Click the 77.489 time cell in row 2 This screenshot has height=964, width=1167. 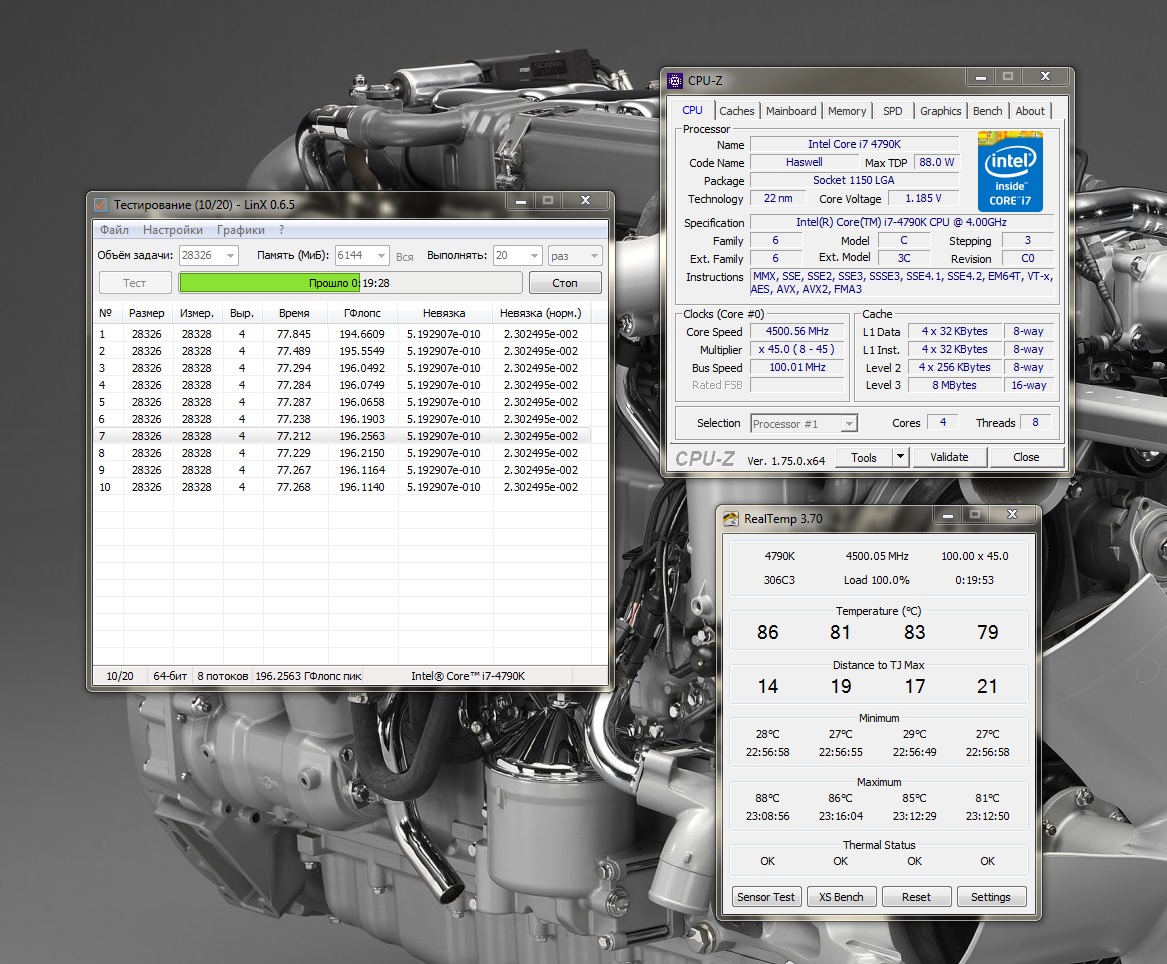pos(294,351)
